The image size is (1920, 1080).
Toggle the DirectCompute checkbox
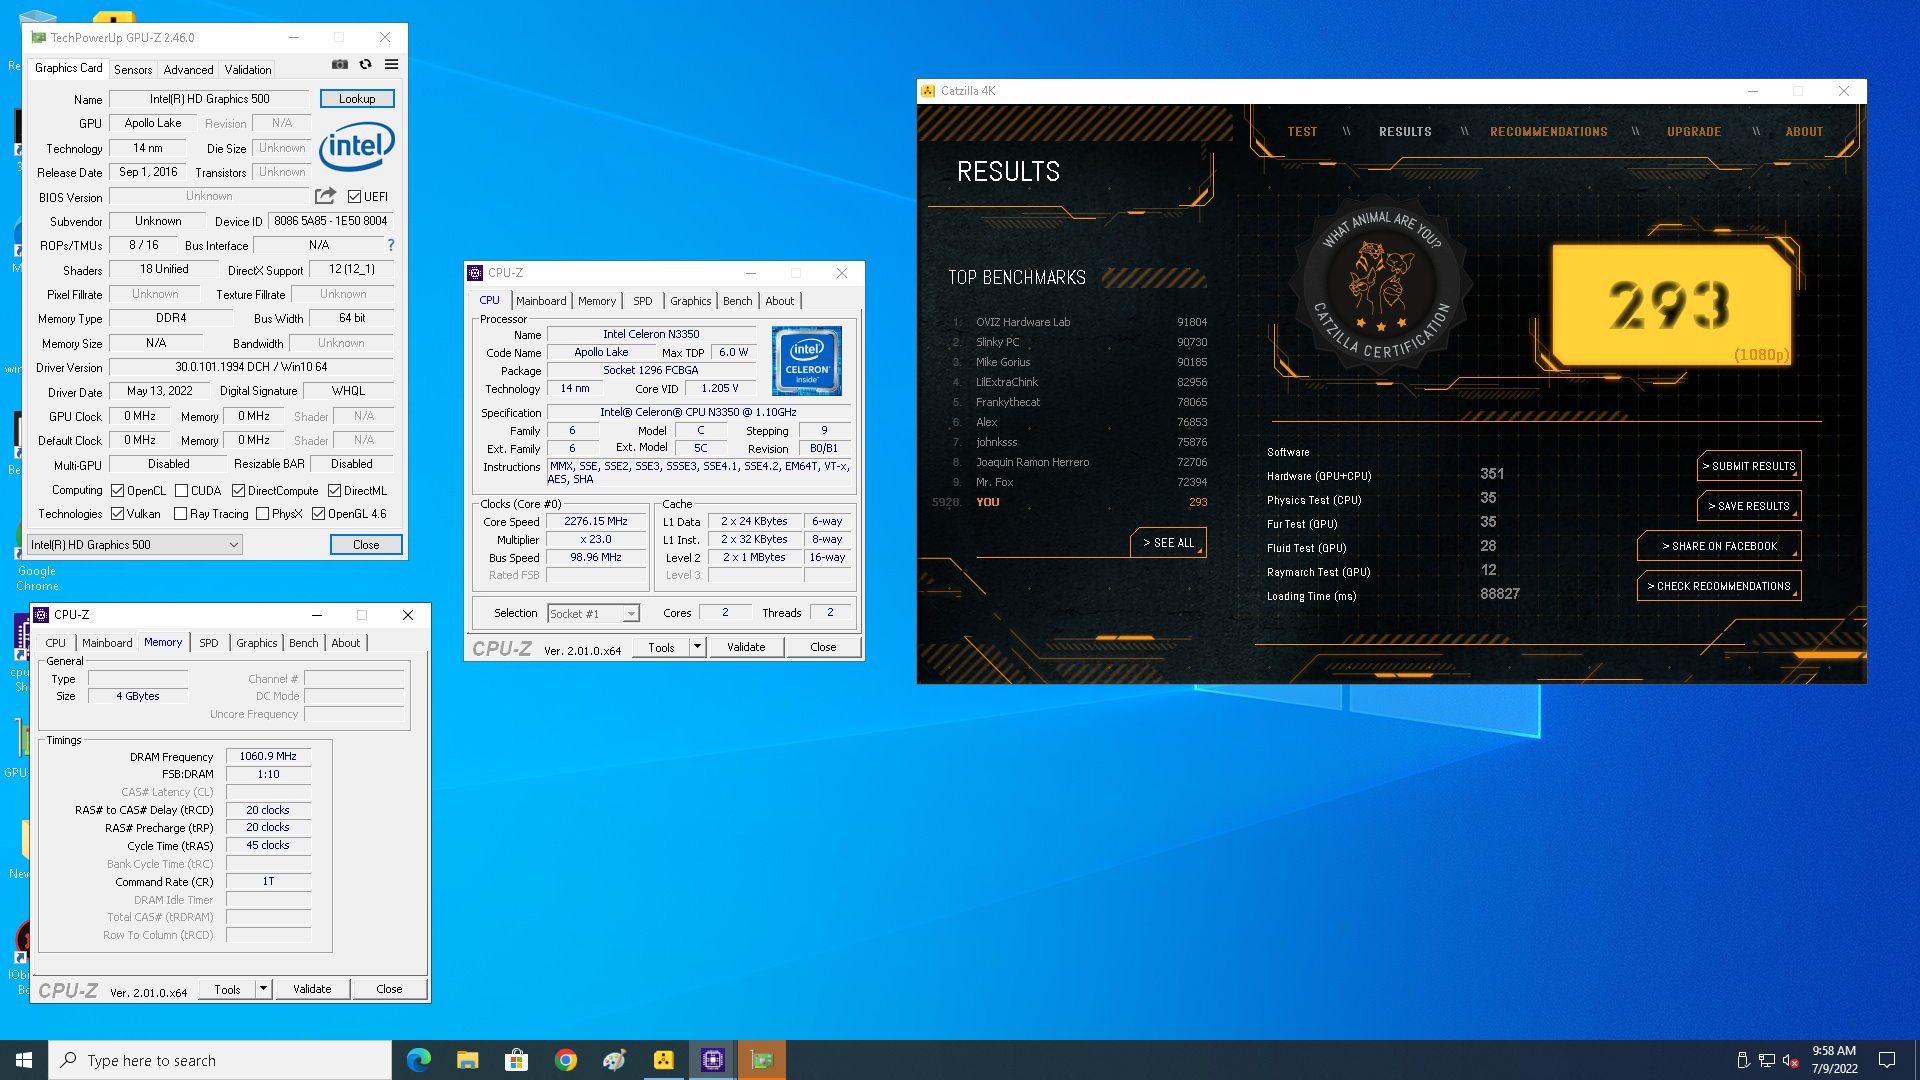(239, 491)
